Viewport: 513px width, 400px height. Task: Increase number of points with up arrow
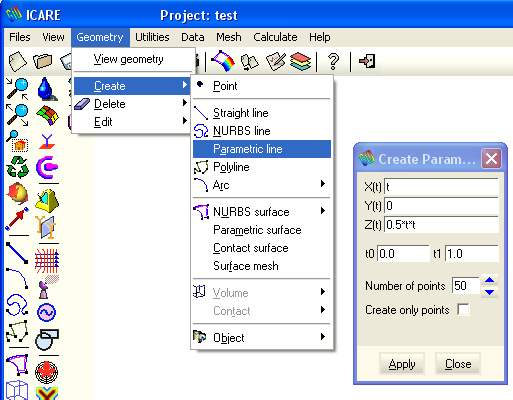coord(489,280)
